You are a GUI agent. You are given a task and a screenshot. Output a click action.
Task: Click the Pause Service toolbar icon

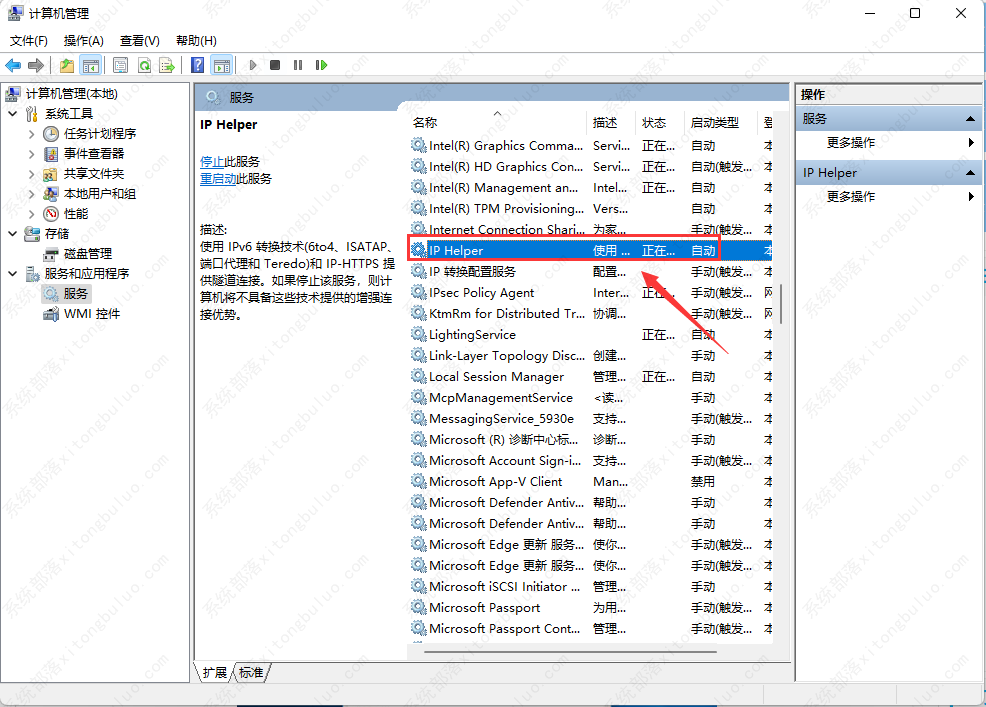click(x=298, y=65)
